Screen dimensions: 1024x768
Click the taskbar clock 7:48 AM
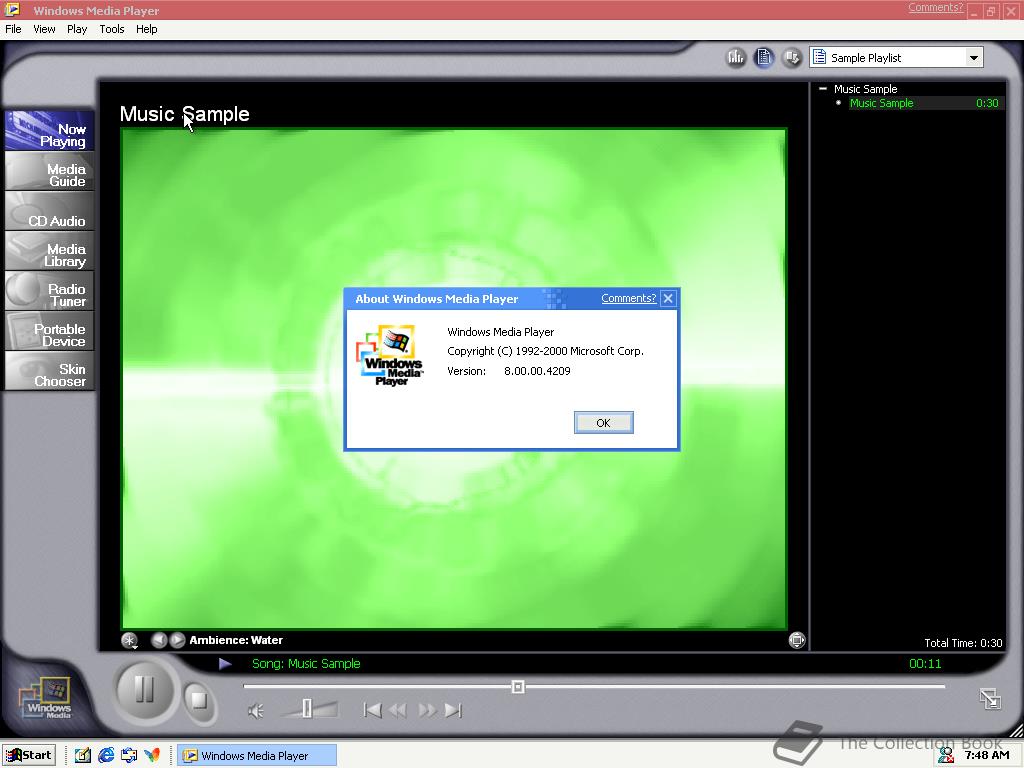coord(987,756)
